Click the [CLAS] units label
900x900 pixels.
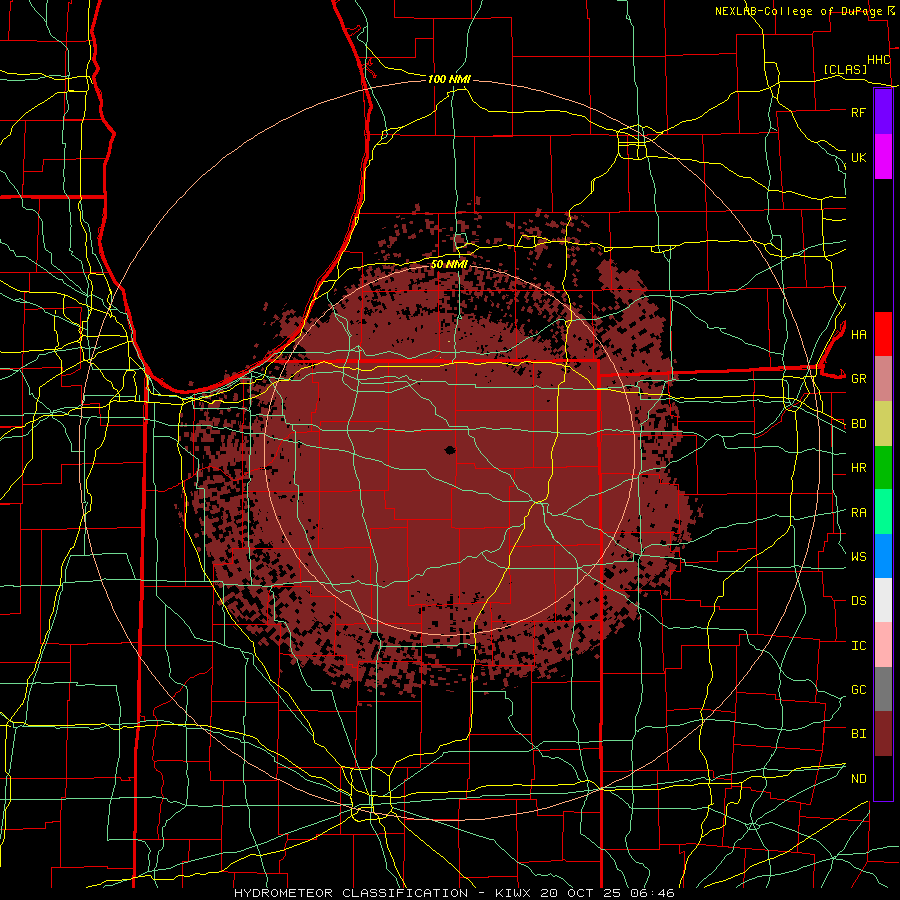coord(845,70)
